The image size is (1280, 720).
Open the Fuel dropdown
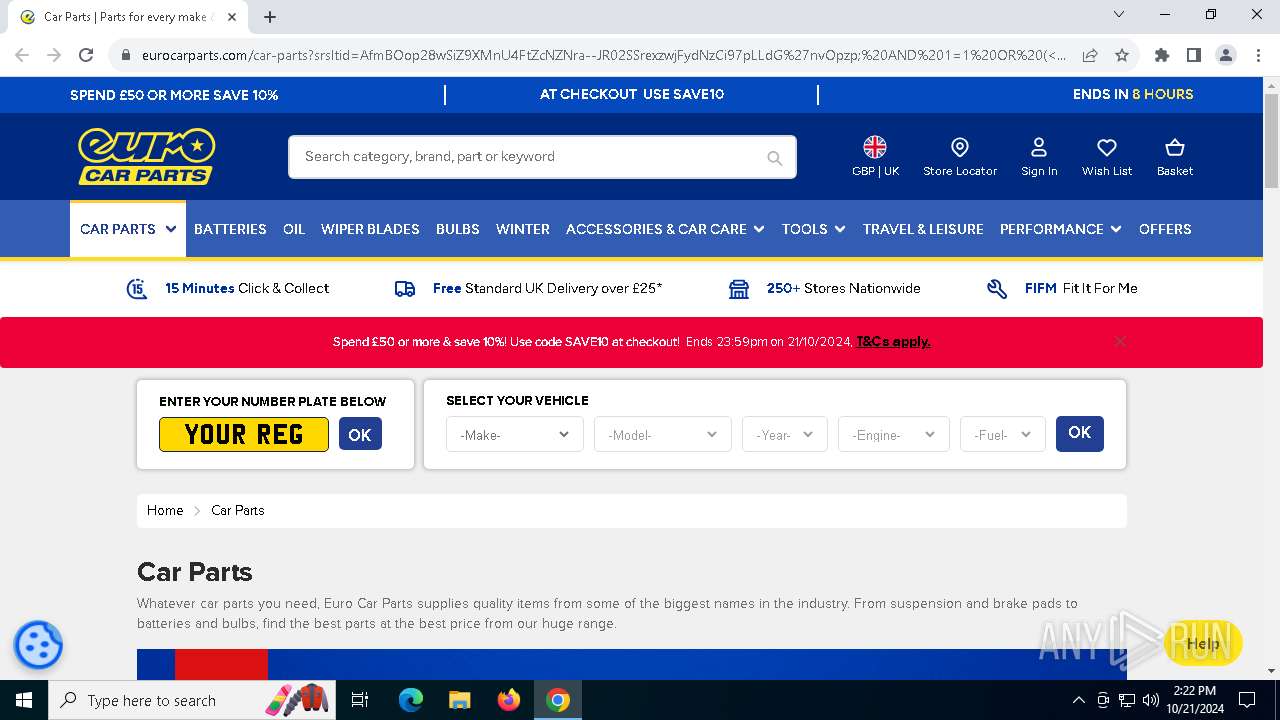click(x=1002, y=435)
